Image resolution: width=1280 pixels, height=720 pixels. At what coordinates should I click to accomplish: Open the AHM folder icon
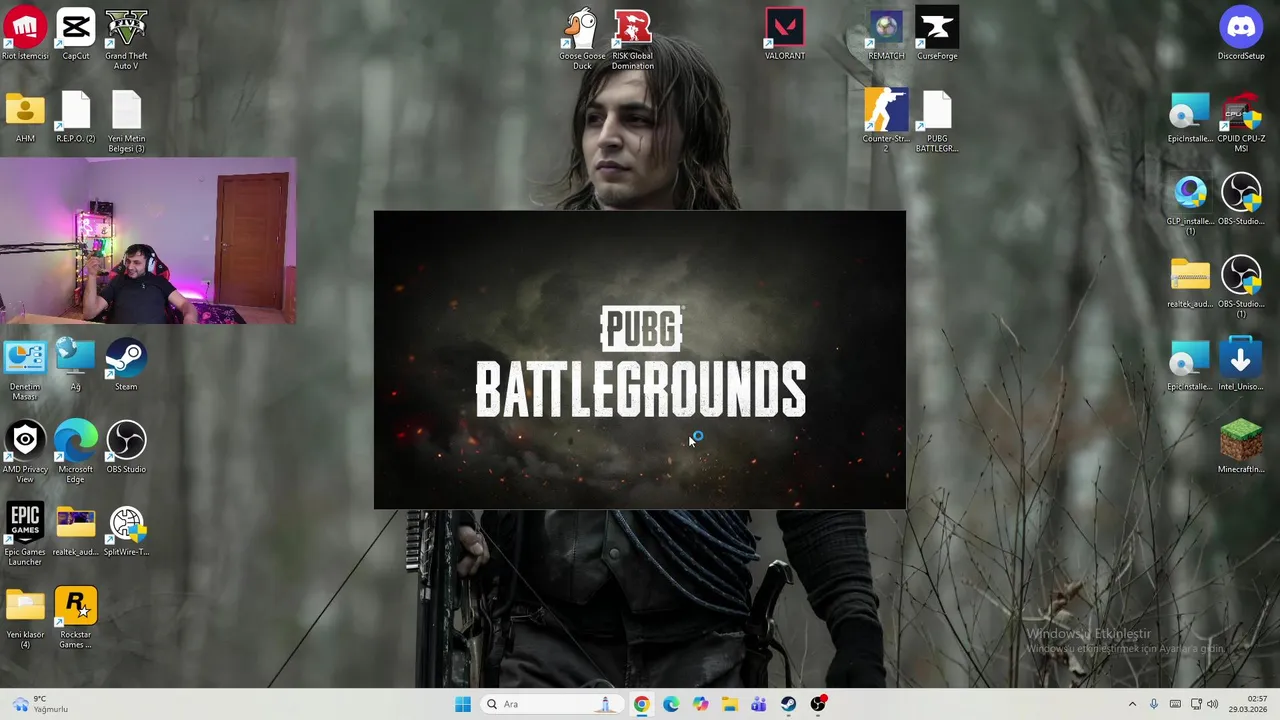pyautogui.click(x=25, y=118)
